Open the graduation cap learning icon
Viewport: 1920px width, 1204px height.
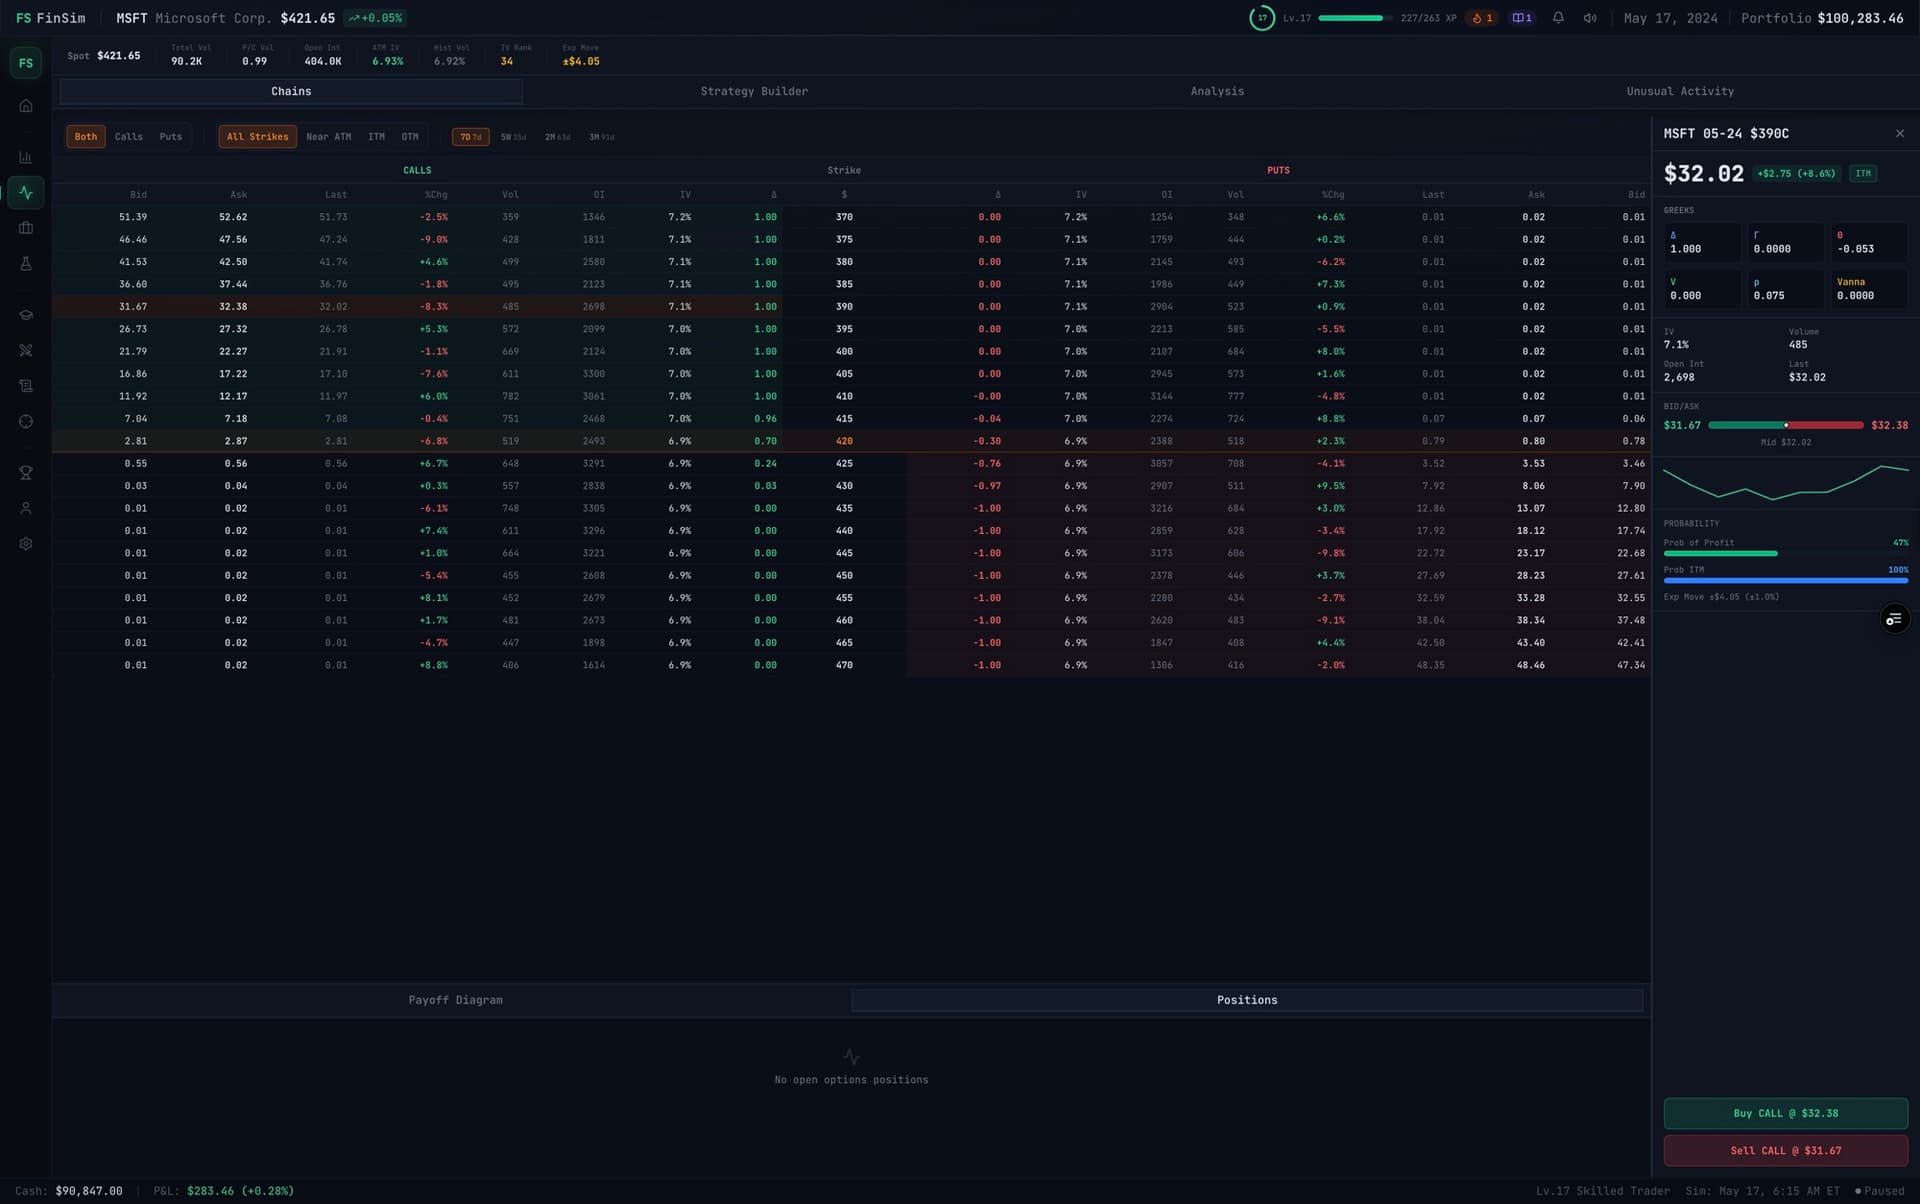[x=26, y=315]
